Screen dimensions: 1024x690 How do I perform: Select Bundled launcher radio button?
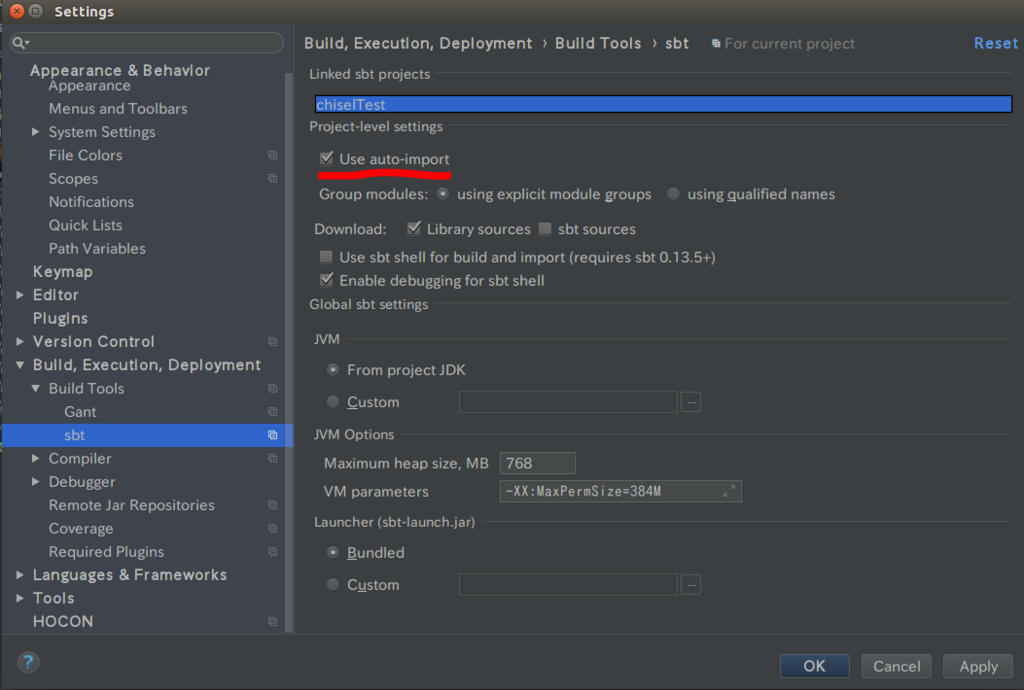(x=333, y=552)
